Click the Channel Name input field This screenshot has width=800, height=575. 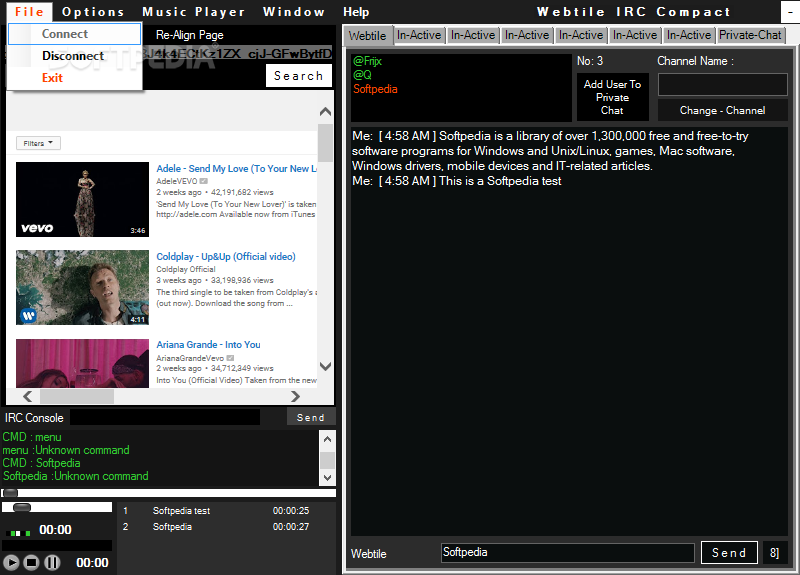[x=722, y=84]
